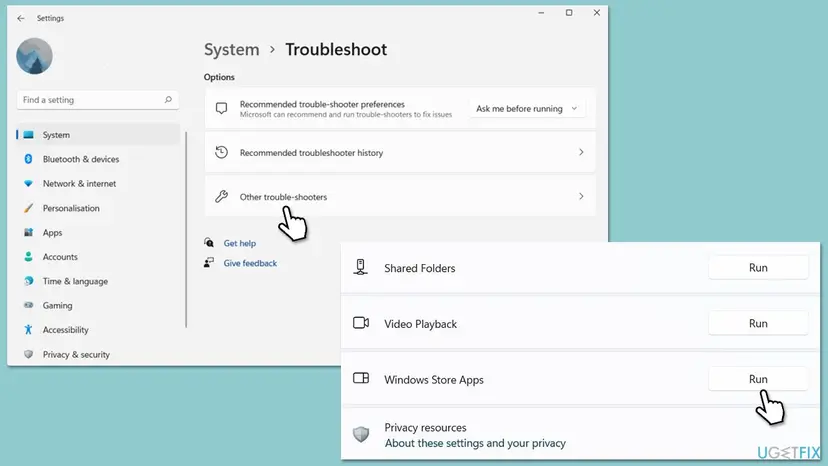
Task: Expand Recommended troubleshooter history chevron
Action: (581, 152)
